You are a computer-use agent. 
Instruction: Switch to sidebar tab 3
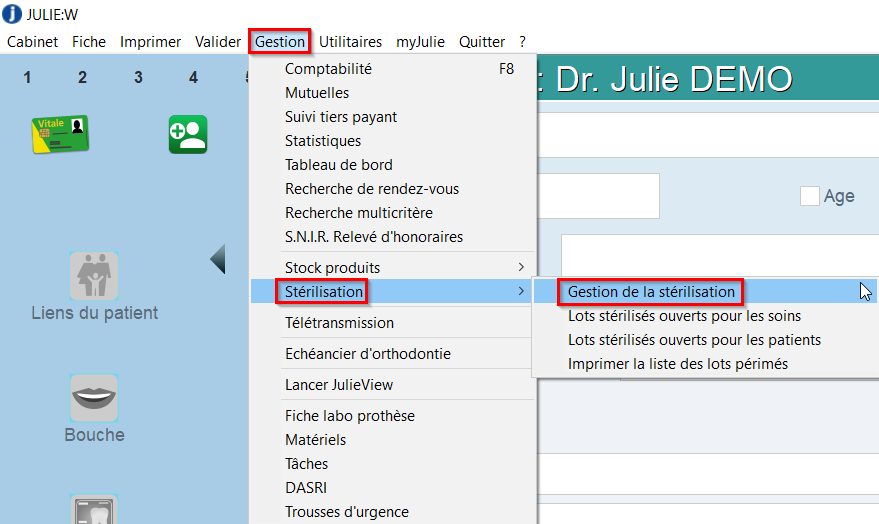138,77
